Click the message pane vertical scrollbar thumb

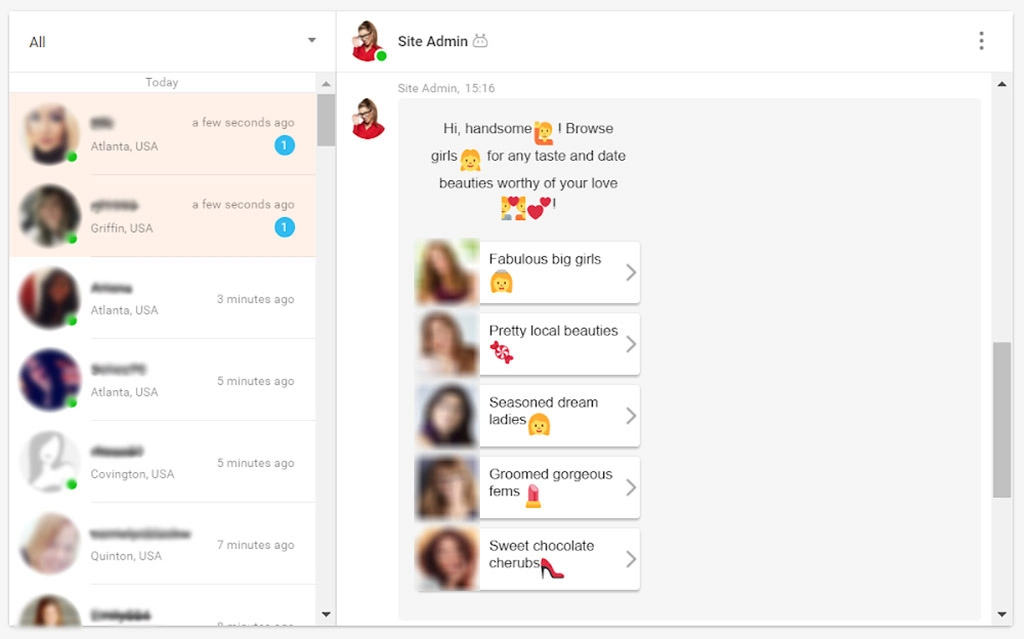[1002, 420]
